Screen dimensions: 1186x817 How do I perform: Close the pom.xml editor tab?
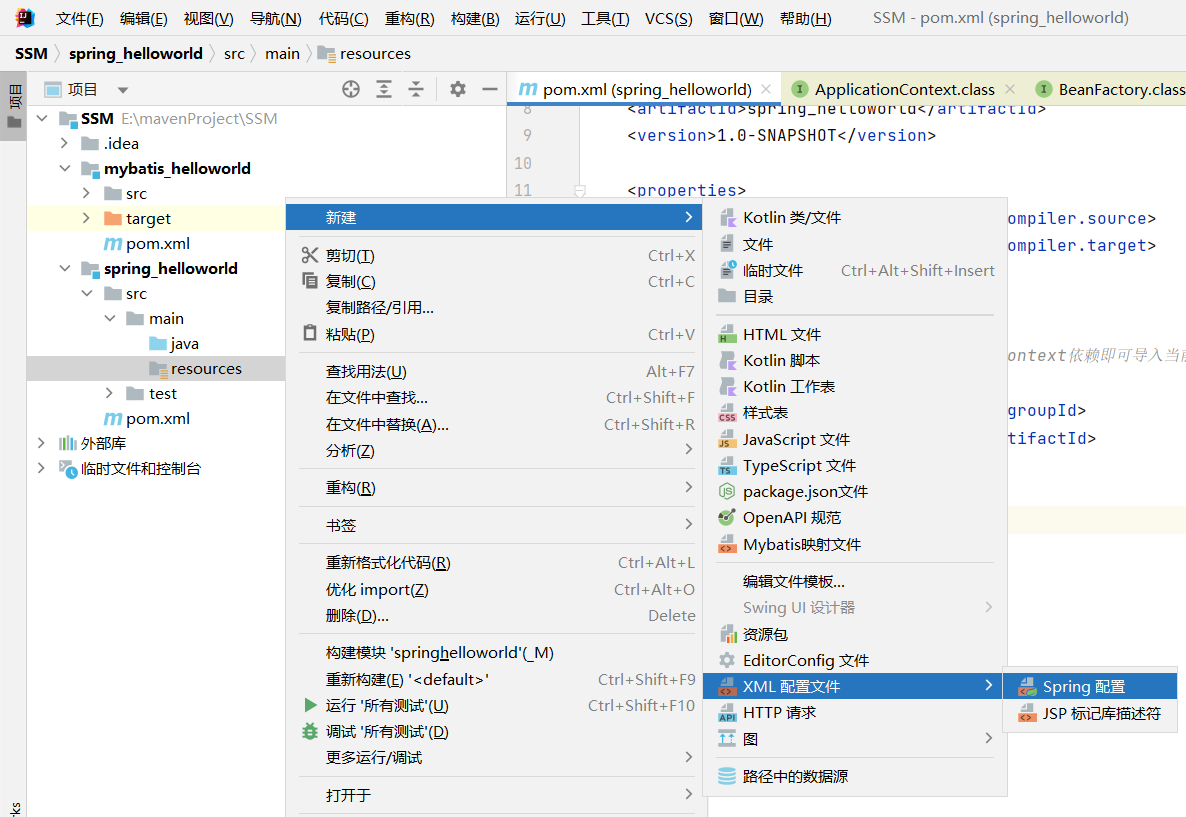pyautogui.click(x=767, y=90)
